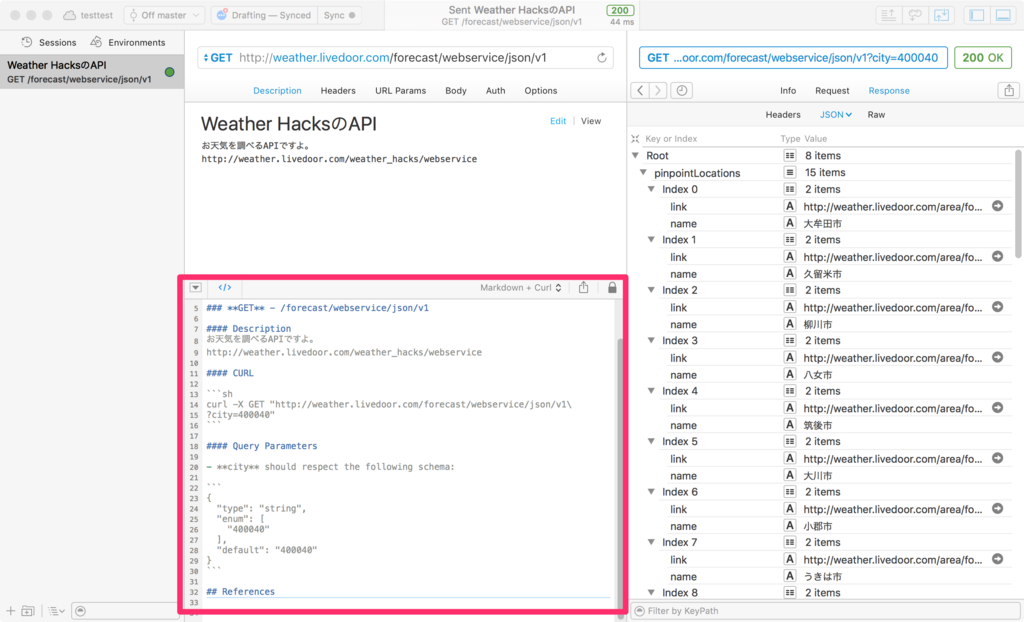Switch to the Sessions tab
Image resolution: width=1024 pixels, height=622 pixels.
click(49, 42)
